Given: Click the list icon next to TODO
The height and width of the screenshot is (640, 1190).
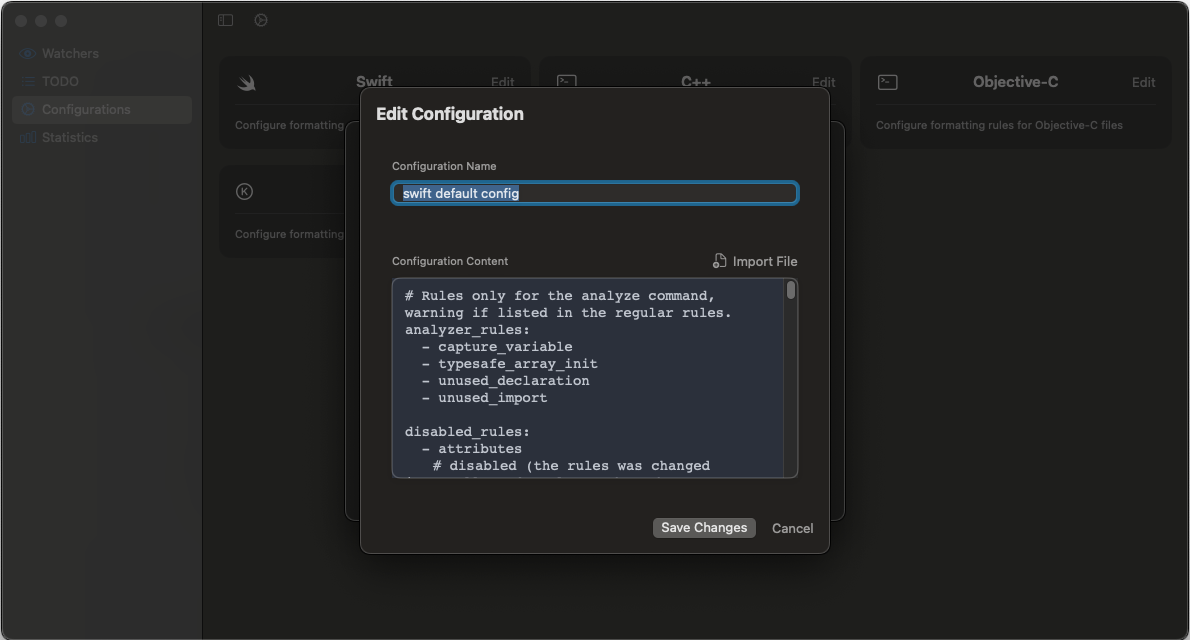Looking at the screenshot, I should pyautogui.click(x=28, y=81).
